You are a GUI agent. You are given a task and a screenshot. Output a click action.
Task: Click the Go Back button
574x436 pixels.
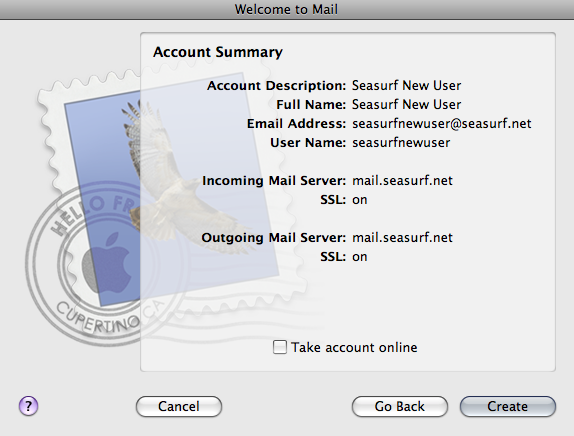coord(400,406)
